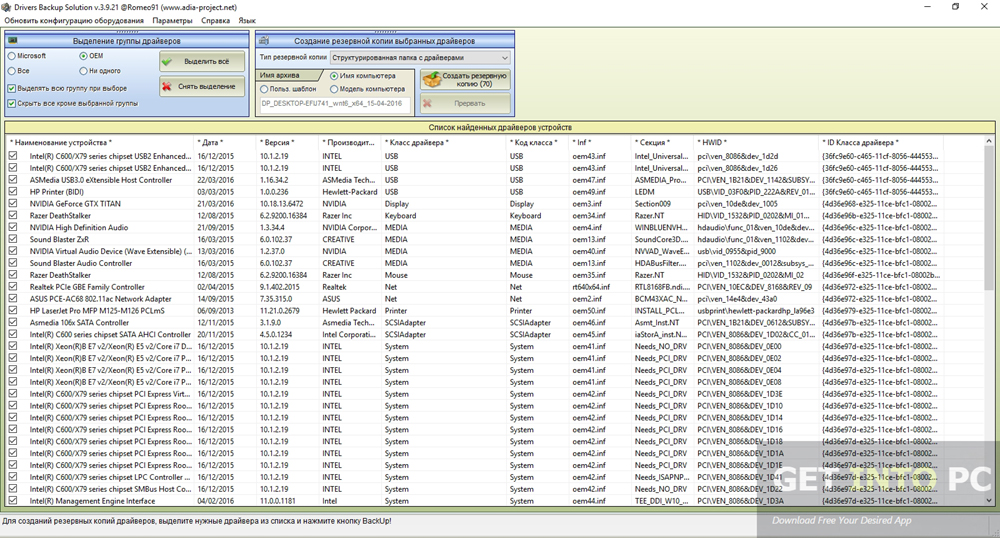Click the version cell 10.18.13.6472
This screenshot has width=1000, height=538.
[x=281, y=203]
